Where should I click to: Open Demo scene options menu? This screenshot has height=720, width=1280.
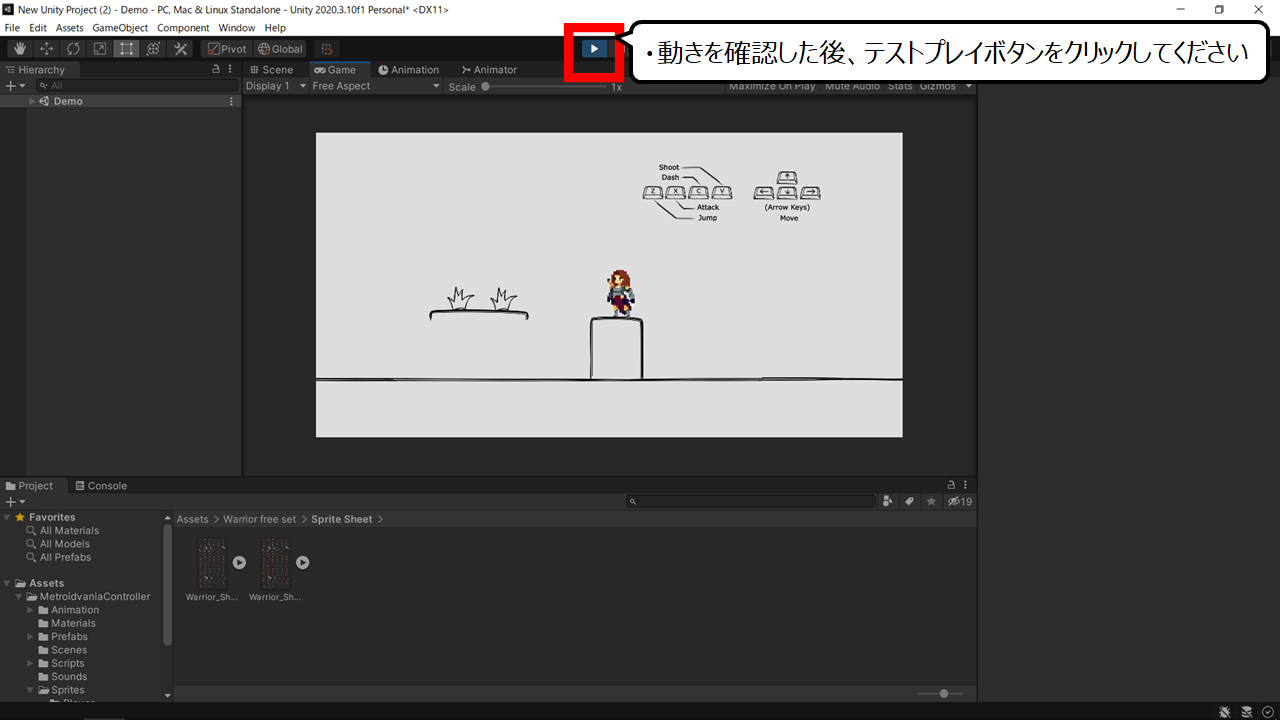(232, 101)
